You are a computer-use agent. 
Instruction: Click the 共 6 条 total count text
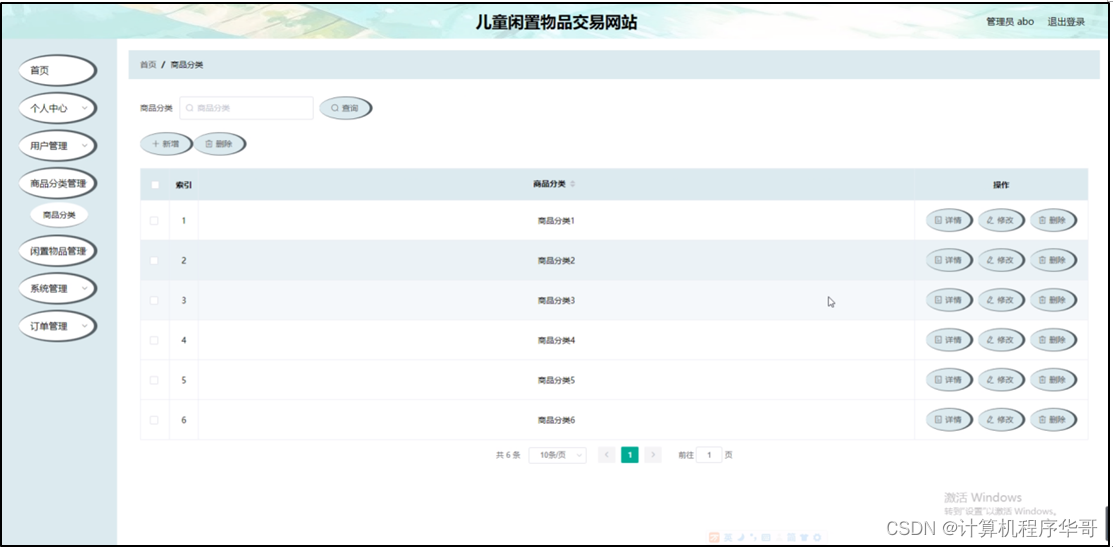[x=508, y=455]
